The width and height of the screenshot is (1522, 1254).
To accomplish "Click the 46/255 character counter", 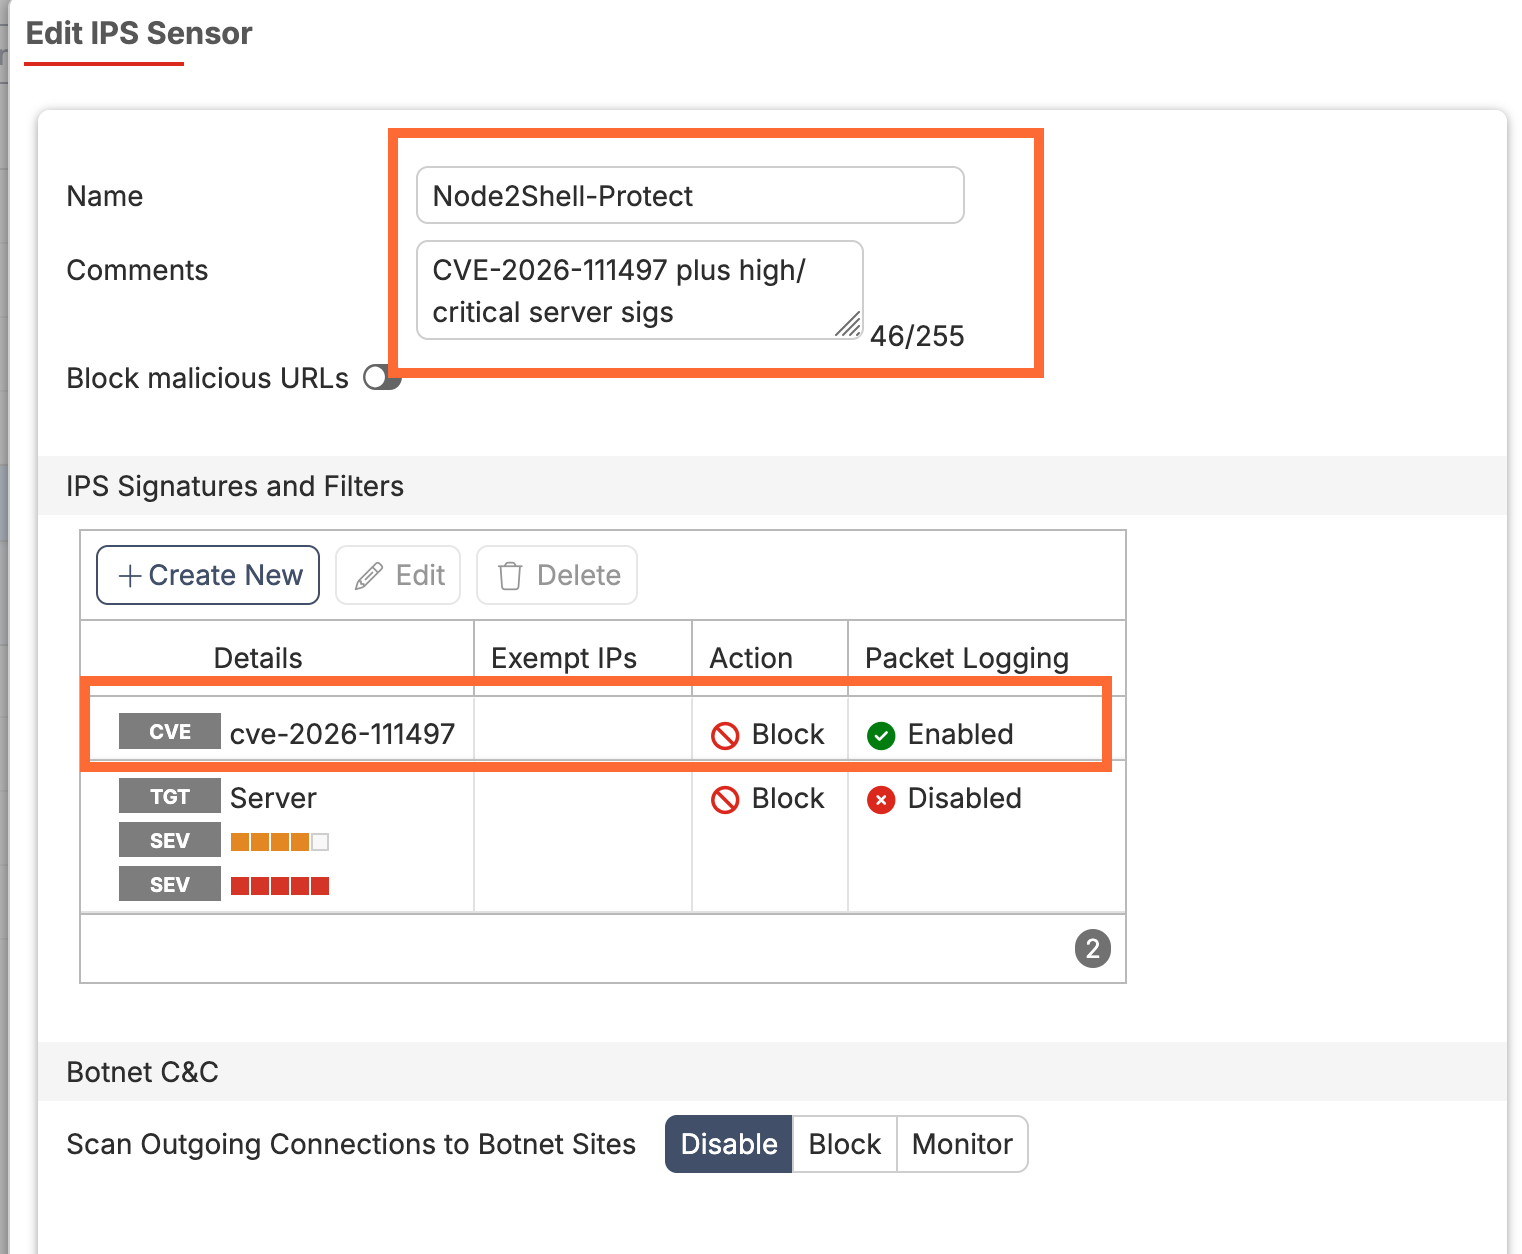I will click(x=917, y=336).
